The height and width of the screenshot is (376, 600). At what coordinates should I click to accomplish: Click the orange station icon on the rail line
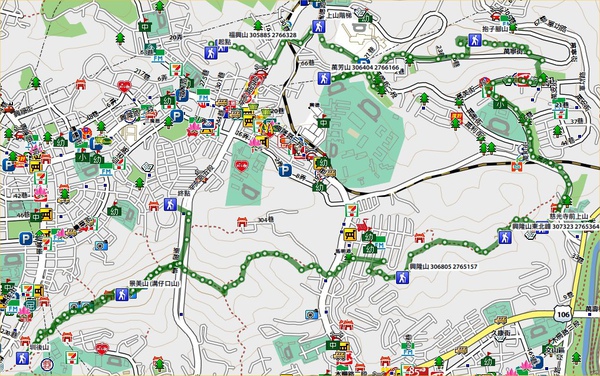pos(517,166)
